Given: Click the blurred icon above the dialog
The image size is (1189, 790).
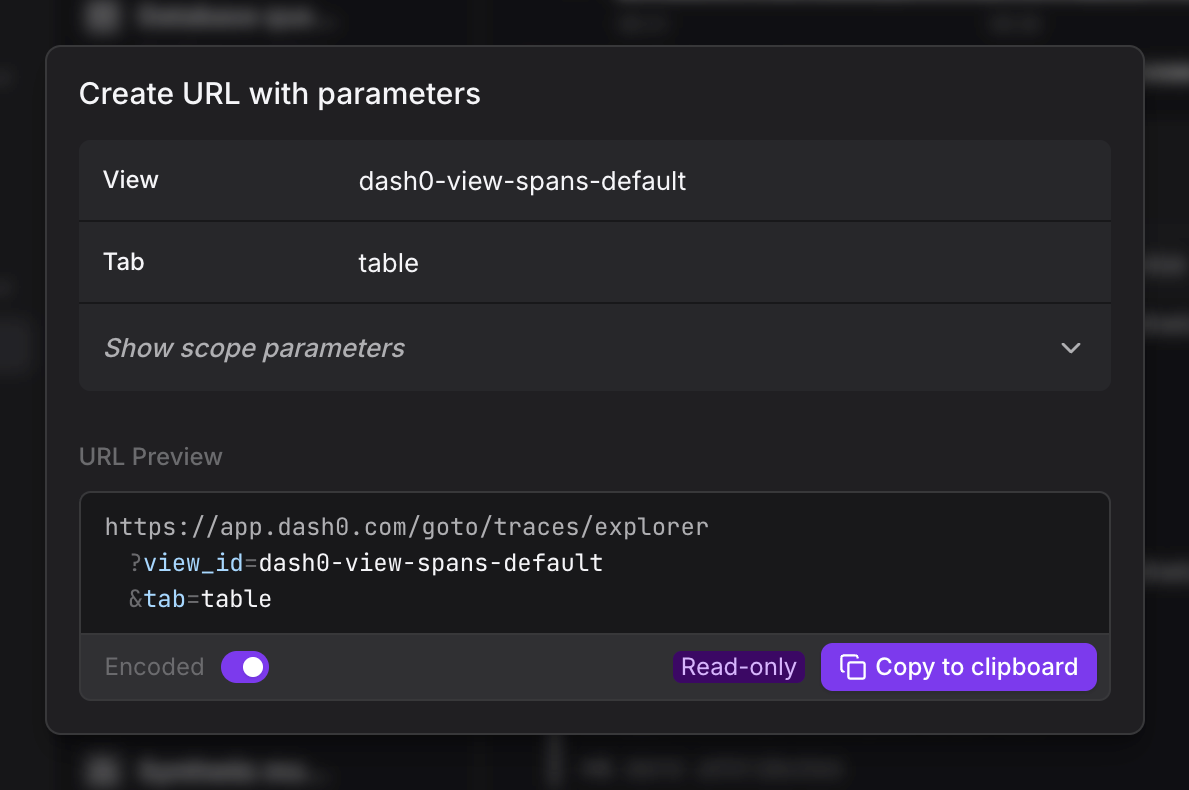Looking at the screenshot, I should 100,16.
